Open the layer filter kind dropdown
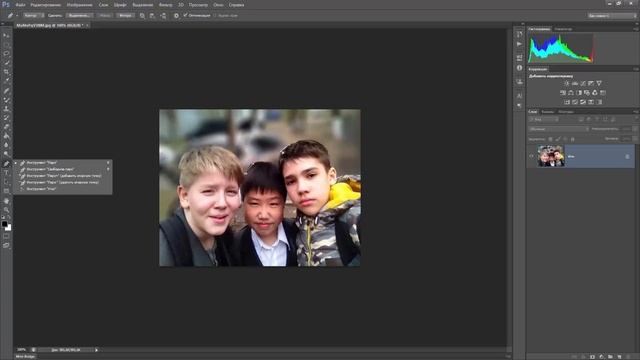The width and height of the screenshot is (640, 360). tap(544, 120)
